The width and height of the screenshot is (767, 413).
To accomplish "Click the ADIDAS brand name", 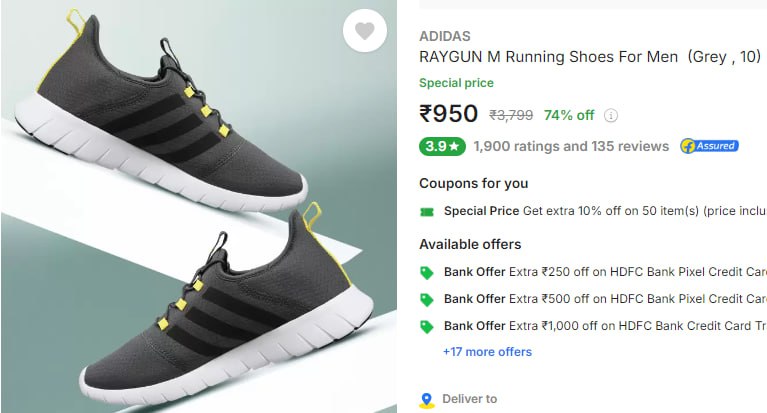I will point(444,36).
